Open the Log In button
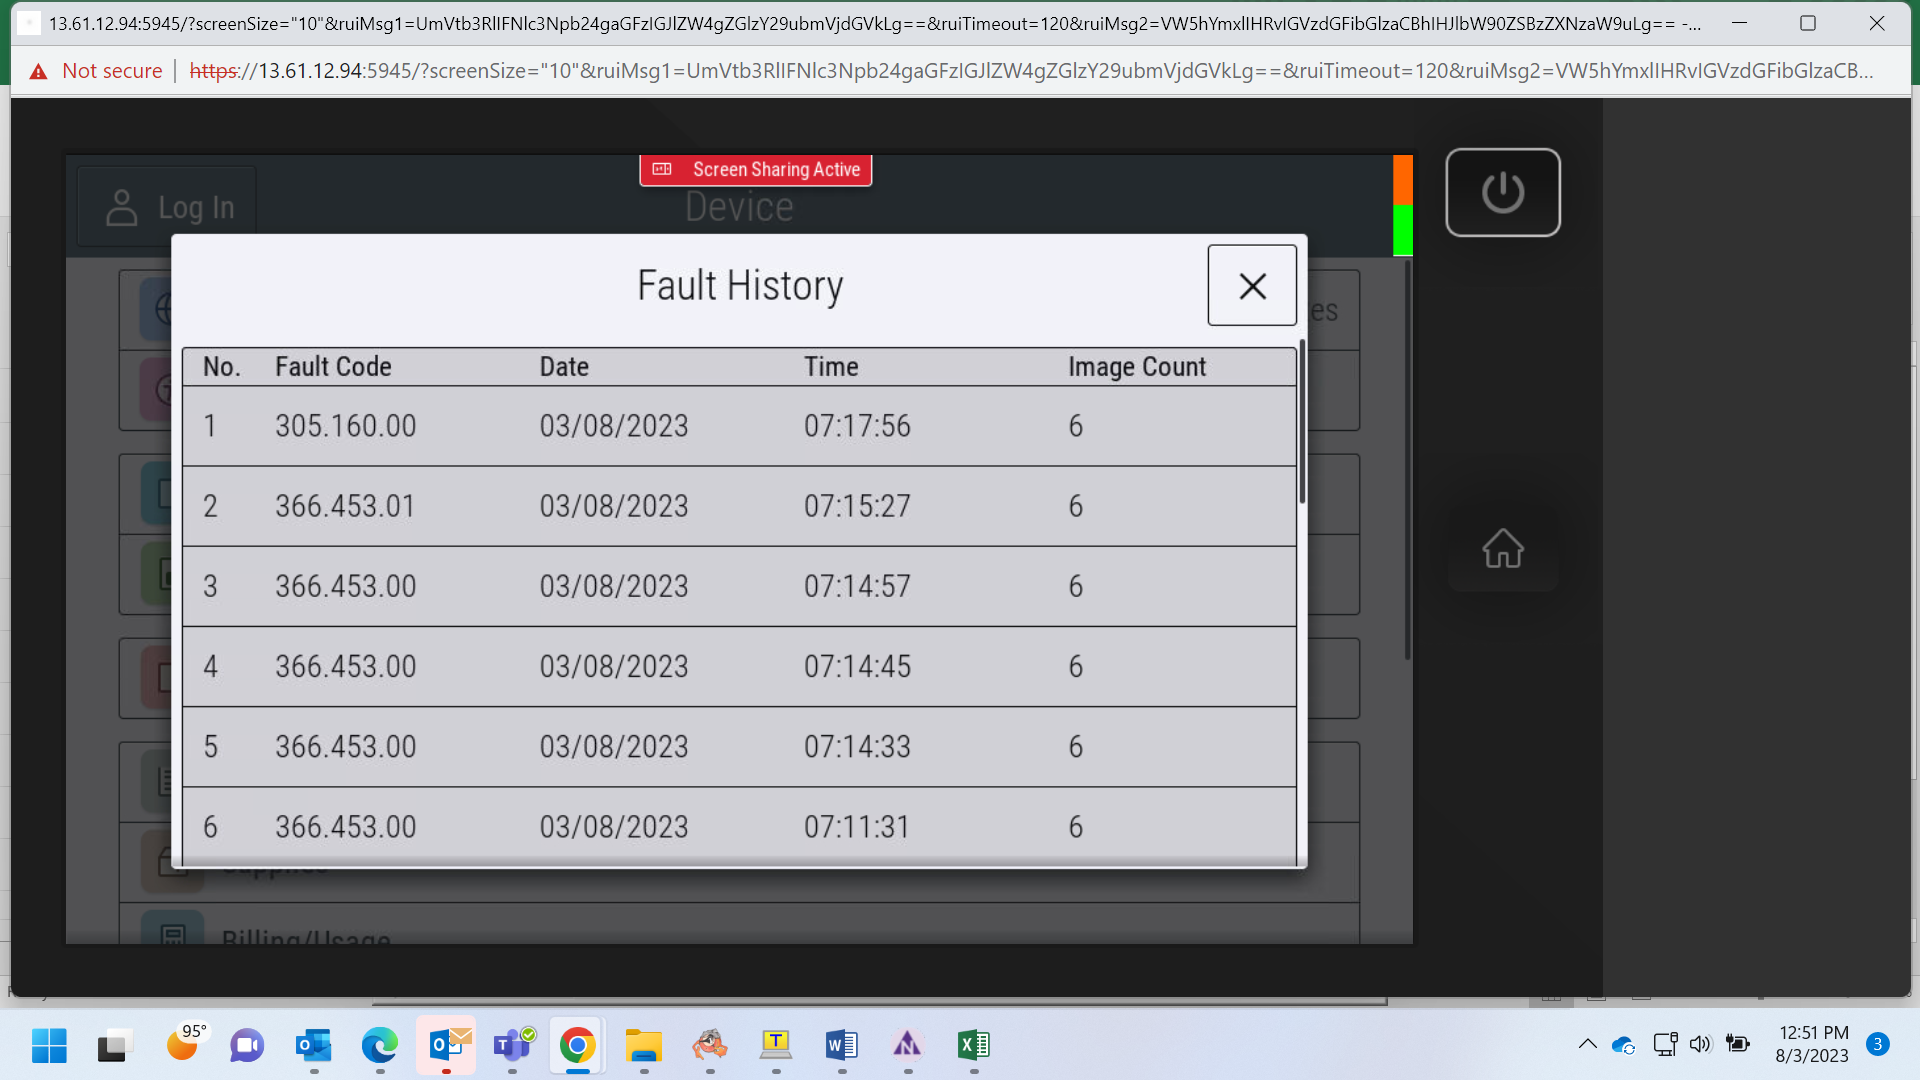Screen dimensions: 1920x1080 click(168, 207)
